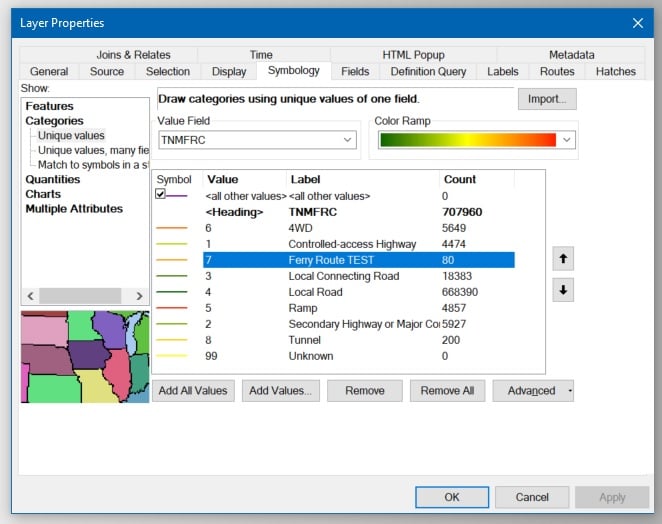Select Match to symbols in a style
This screenshot has height=524, width=662.
coord(93,165)
